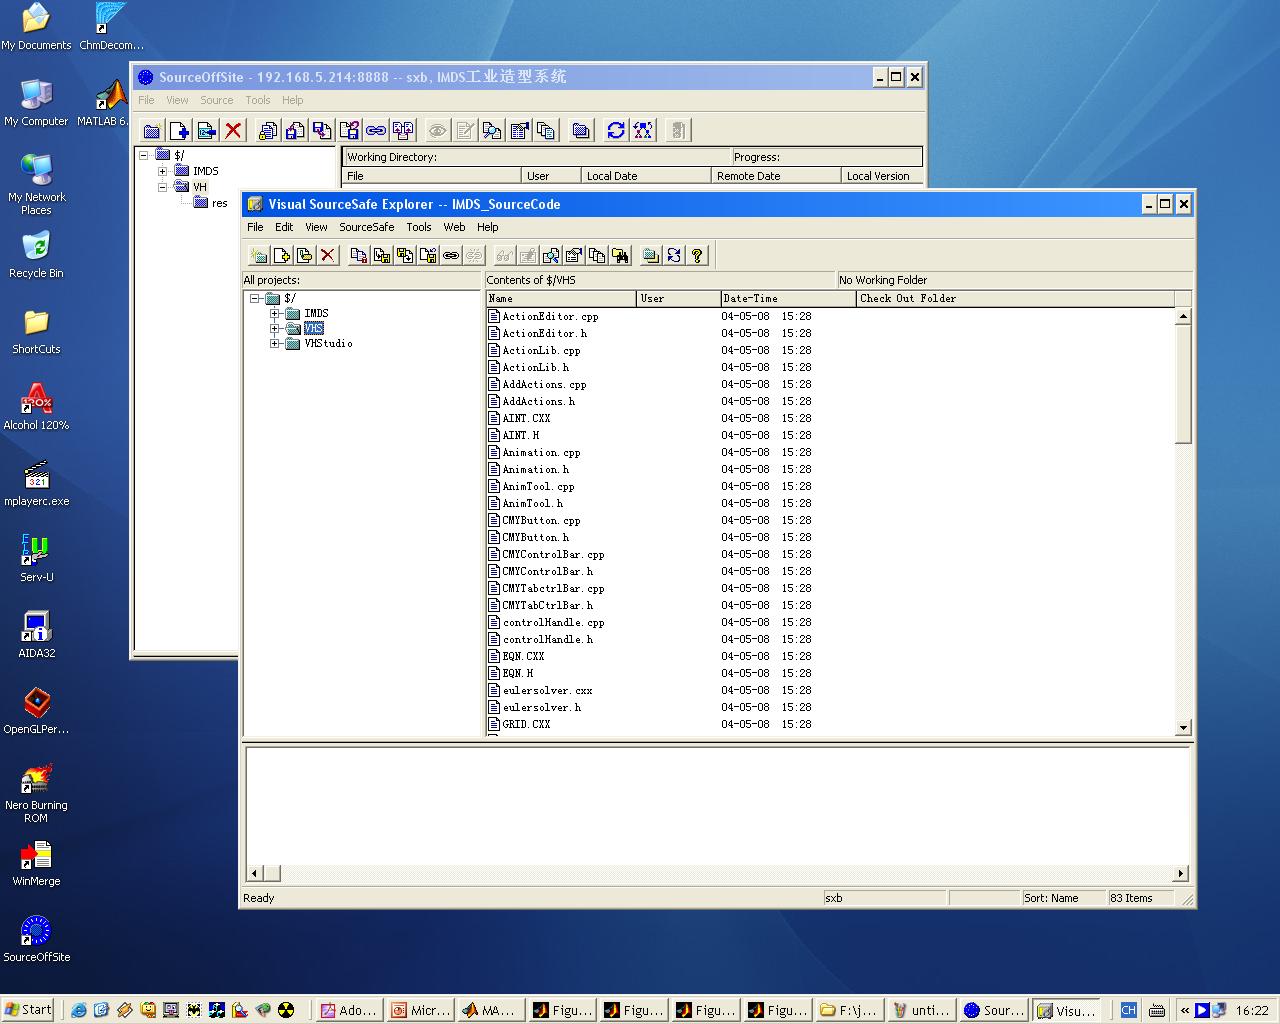Expand IMDS project in Visual SourceSafe tree
Image resolution: width=1280 pixels, height=1024 pixels.
click(x=275, y=314)
